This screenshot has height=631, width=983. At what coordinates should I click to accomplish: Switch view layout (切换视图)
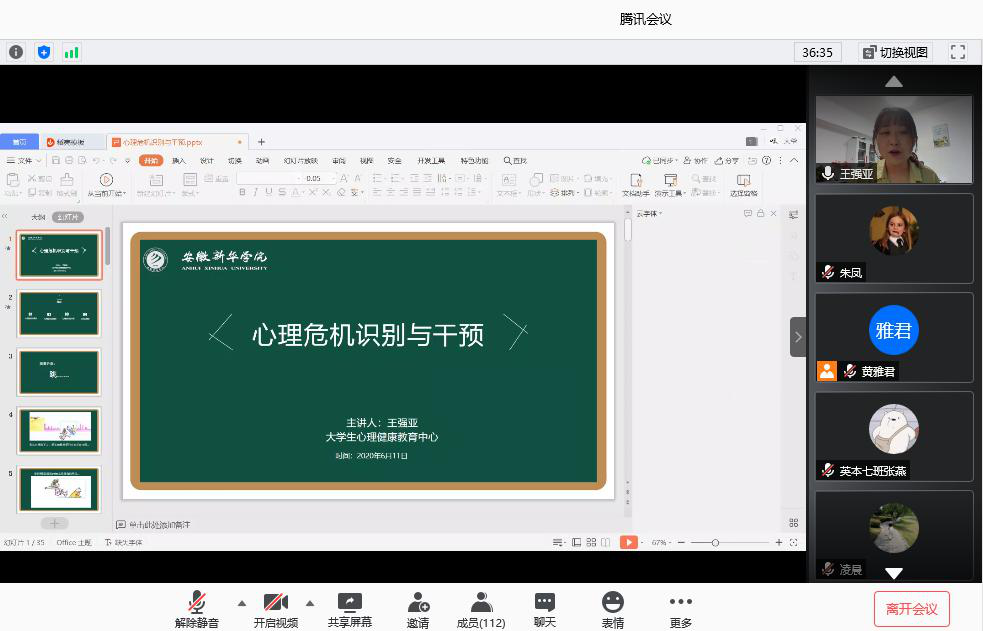coord(895,52)
